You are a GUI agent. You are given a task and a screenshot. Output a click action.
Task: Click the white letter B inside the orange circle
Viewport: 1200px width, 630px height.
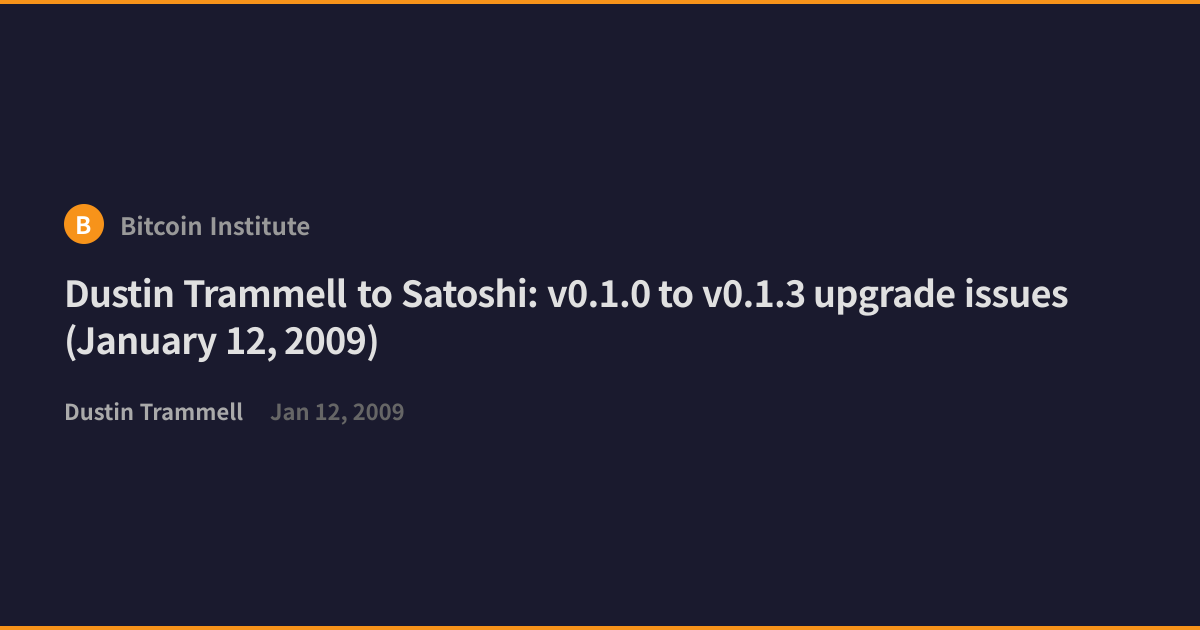coord(84,226)
